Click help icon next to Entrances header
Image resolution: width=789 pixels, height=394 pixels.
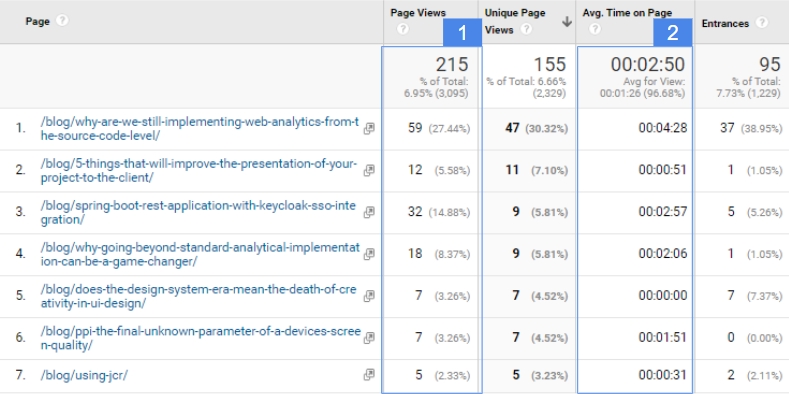click(762, 23)
